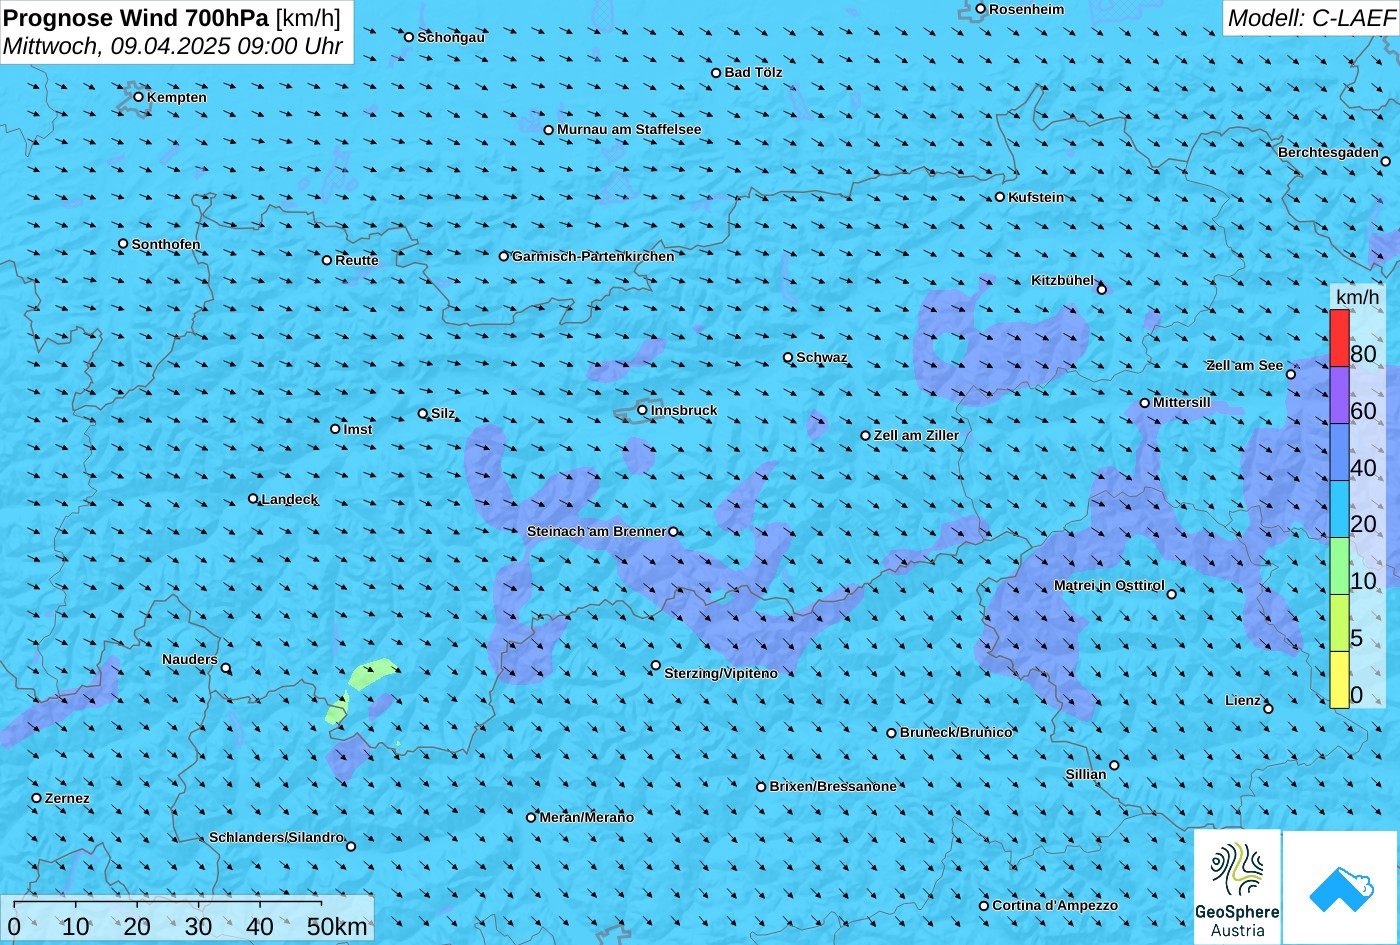The width and height of the screenshot is (1400, 945).
Task: Click the Meran/Merano label
Action: 587,817
